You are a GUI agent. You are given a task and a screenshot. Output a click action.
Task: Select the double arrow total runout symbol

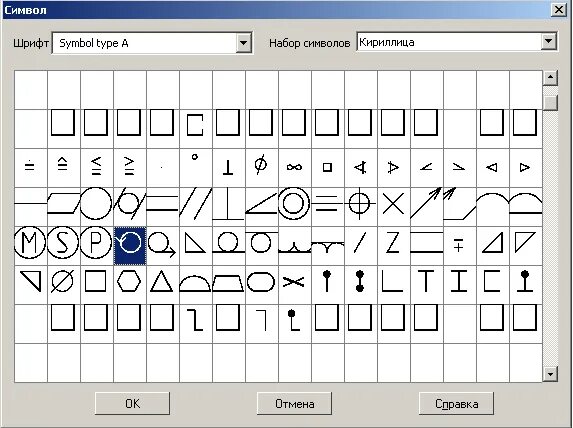pyautogui.click(x=459, y=203)
